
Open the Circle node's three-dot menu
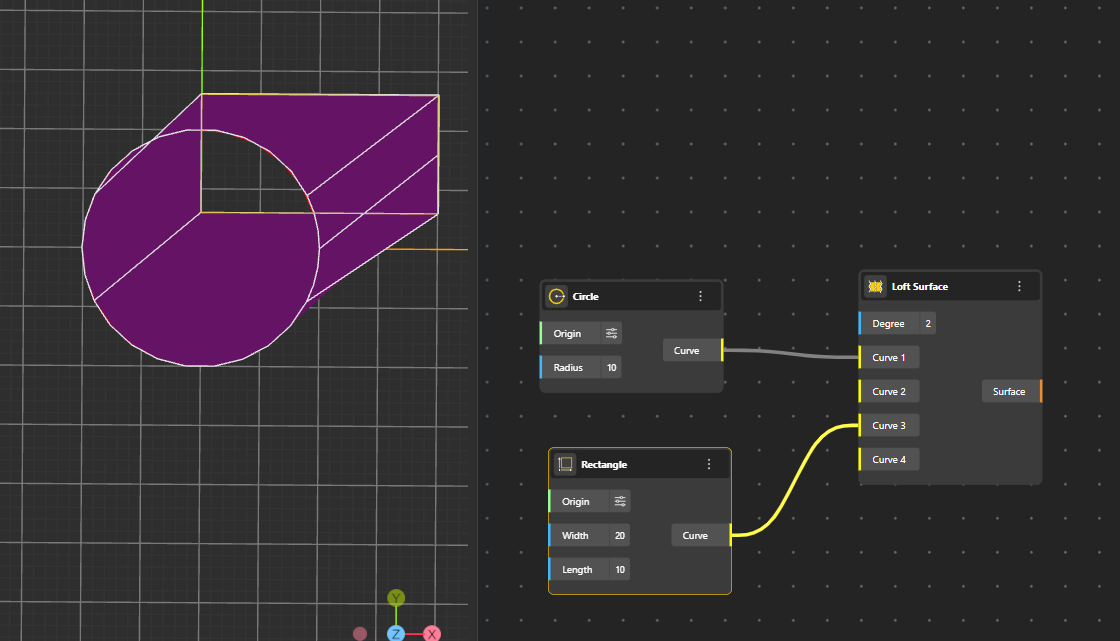pyautogui.click(x=700, y=297)
